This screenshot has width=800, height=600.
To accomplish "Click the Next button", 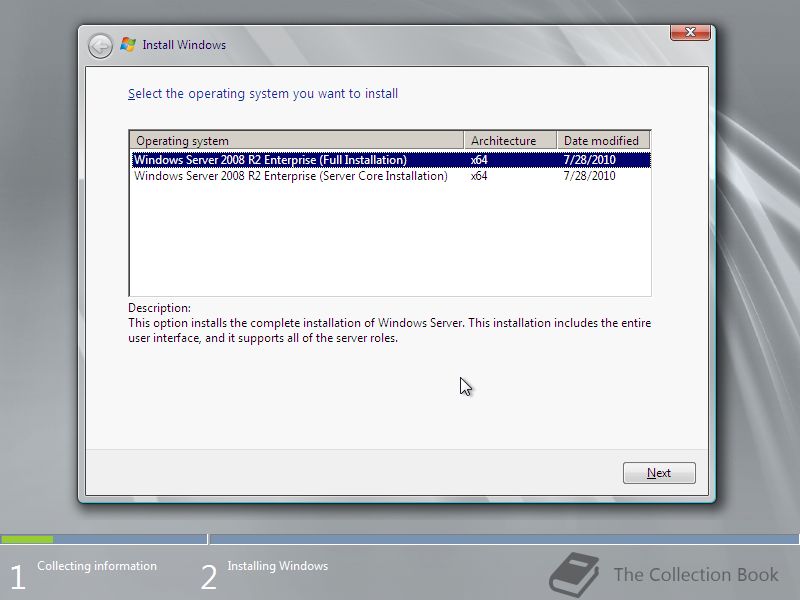I will [x=659, y=473].
